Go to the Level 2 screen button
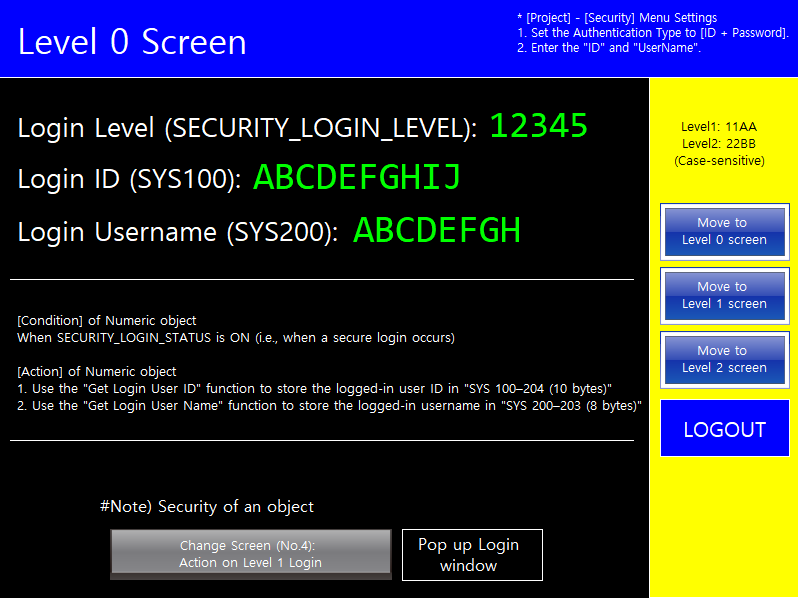Screen dimensions: 799x598 pyautogui.click(x=725, y=360)
